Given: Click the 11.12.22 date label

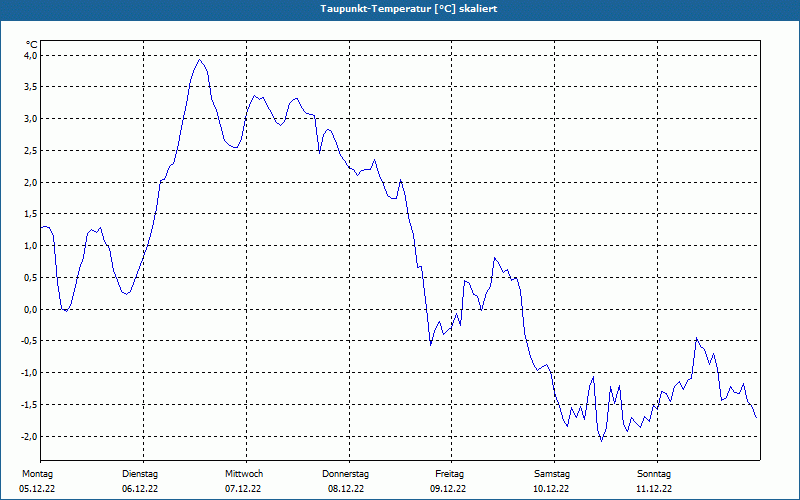Looking at the screenshot, I should [654, 489].
